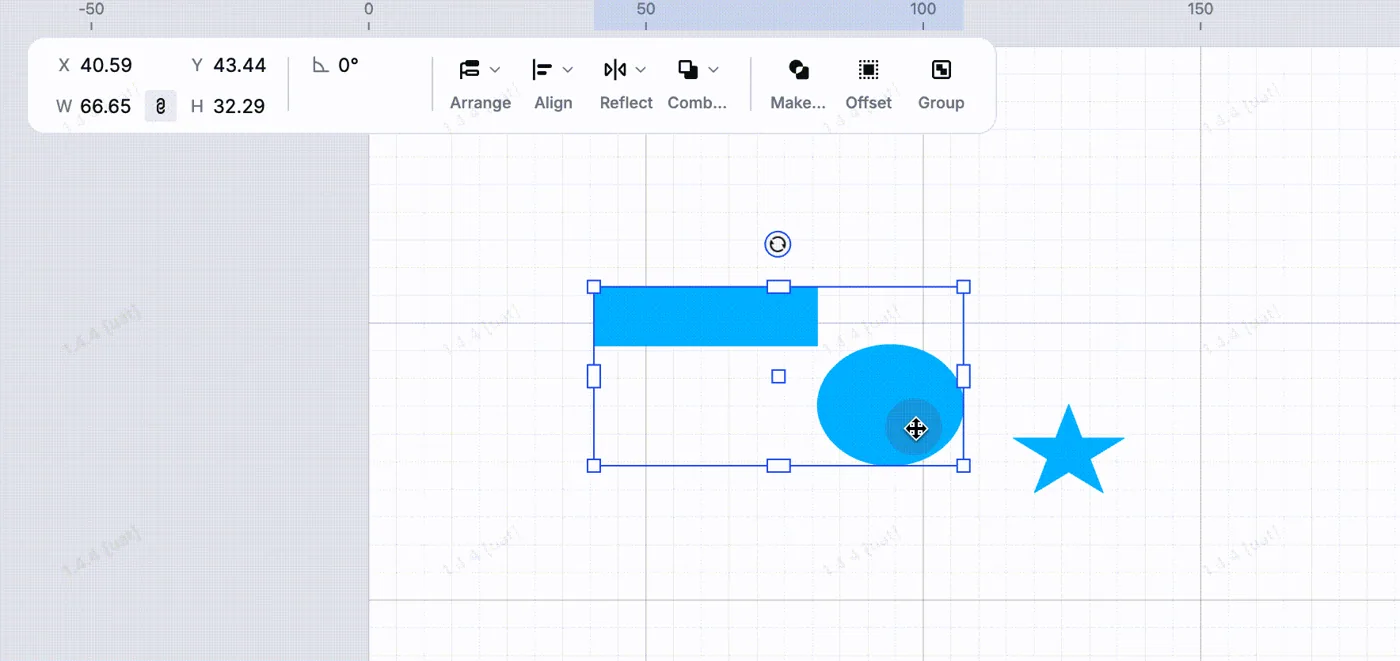Click the Combine shapes icon
This screenshot has height=661, width=1400.
click(688, 70)
